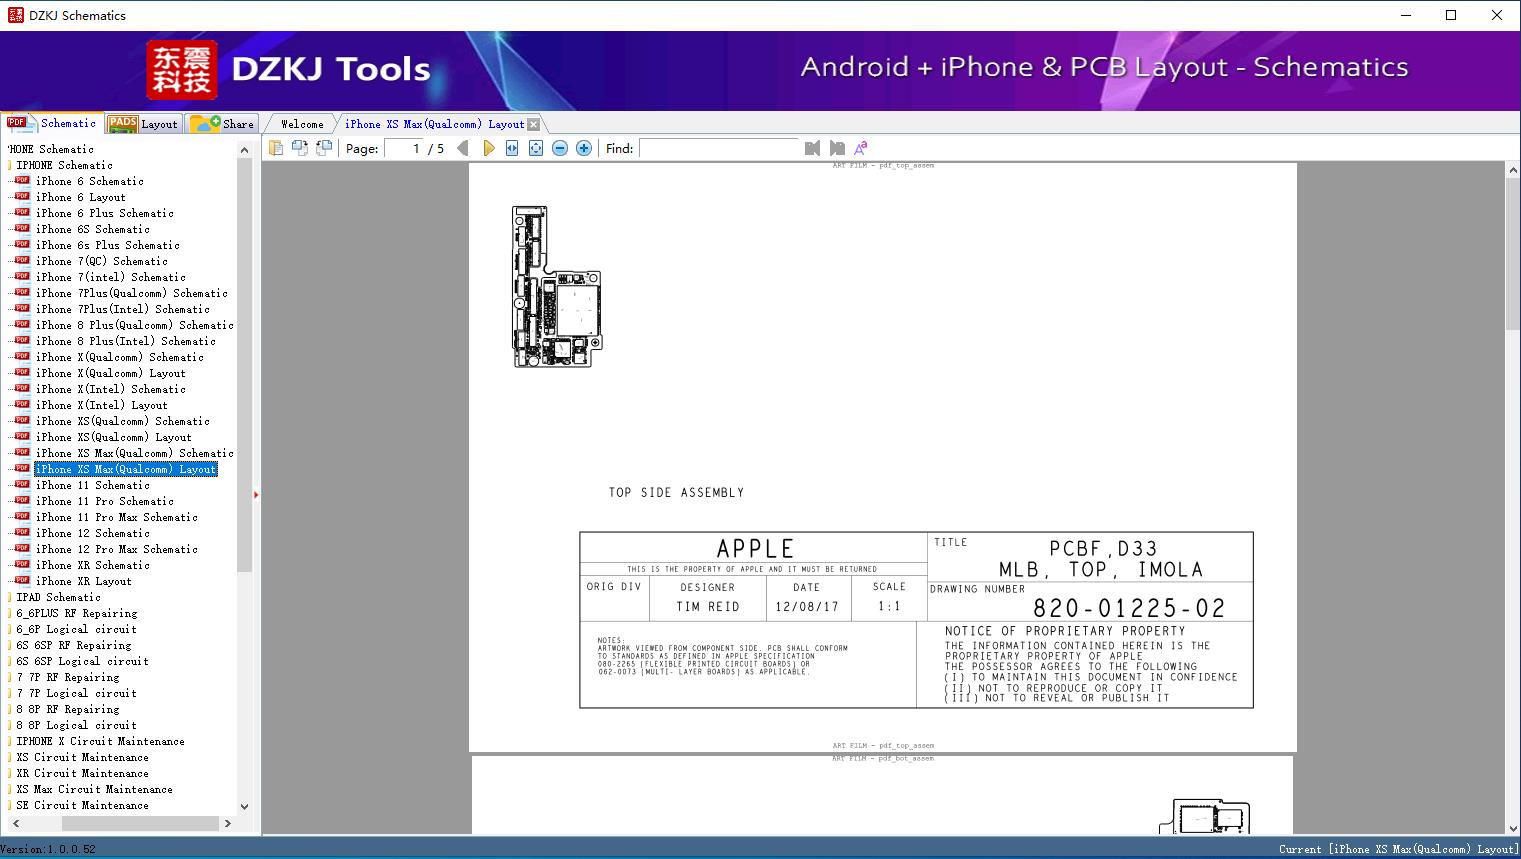Viewport: 1521px width, 859px height.
Task: Open iPhone 12 Pro Max Schematic
Action: click(117, 549)
